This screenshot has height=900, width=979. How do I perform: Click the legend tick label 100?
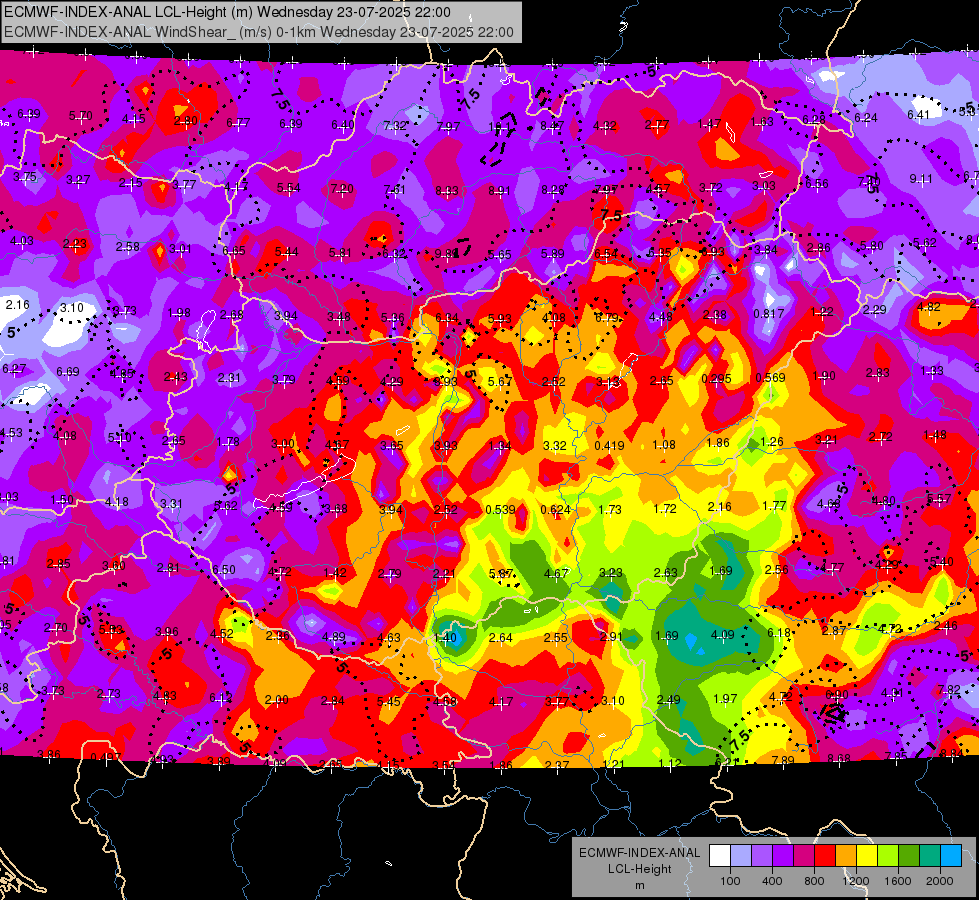pyautogui.click(x=730, y=881)
